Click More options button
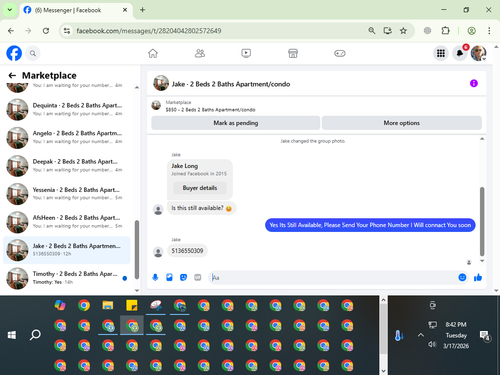Image resolution: width=500 pixels, height=375 pixels. (402, 123)
